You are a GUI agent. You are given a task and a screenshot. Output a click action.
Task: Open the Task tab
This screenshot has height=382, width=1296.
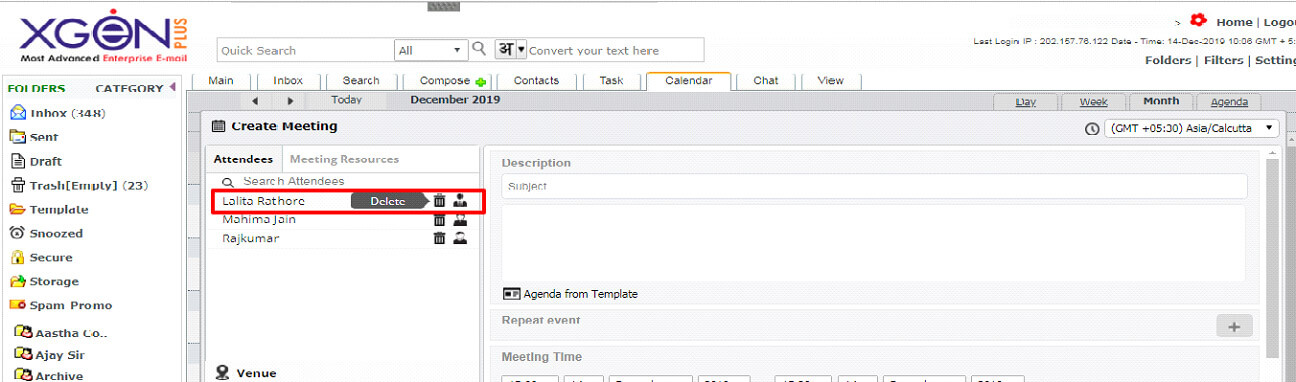[612, 81]
